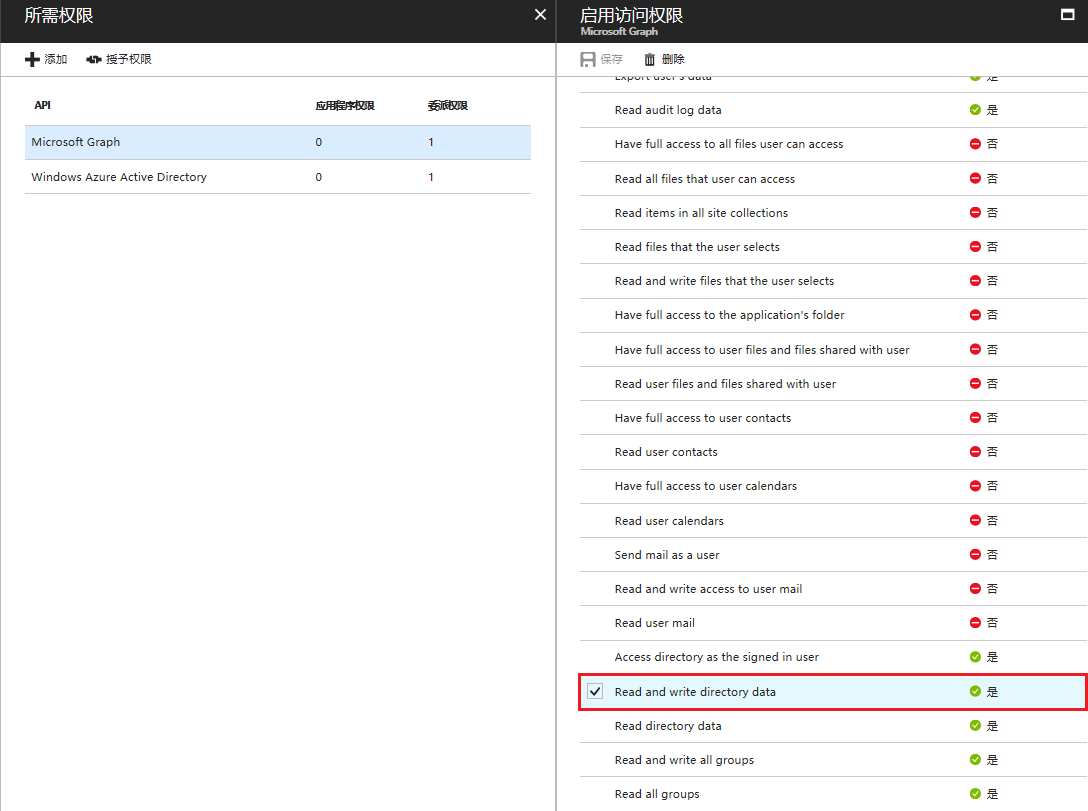Select Read user calendars permission row
The height and width of the screenshot is (811, 1088).
click(669, 521)
